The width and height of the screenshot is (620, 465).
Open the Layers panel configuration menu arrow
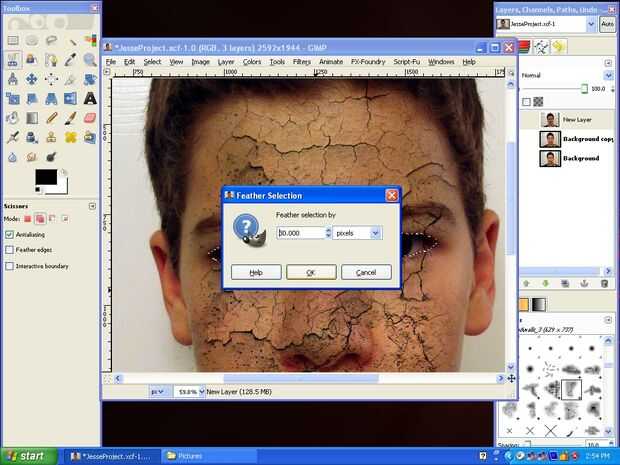[608, 62]
